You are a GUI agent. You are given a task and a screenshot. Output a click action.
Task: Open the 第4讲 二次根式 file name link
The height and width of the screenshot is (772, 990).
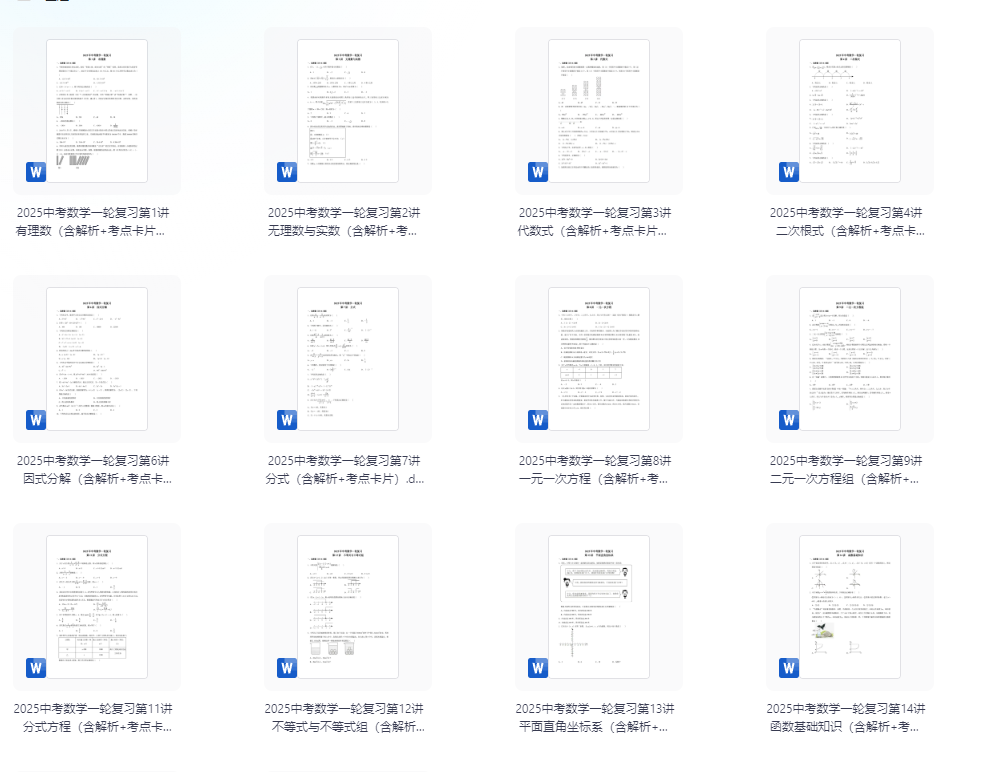coord(846,221)
